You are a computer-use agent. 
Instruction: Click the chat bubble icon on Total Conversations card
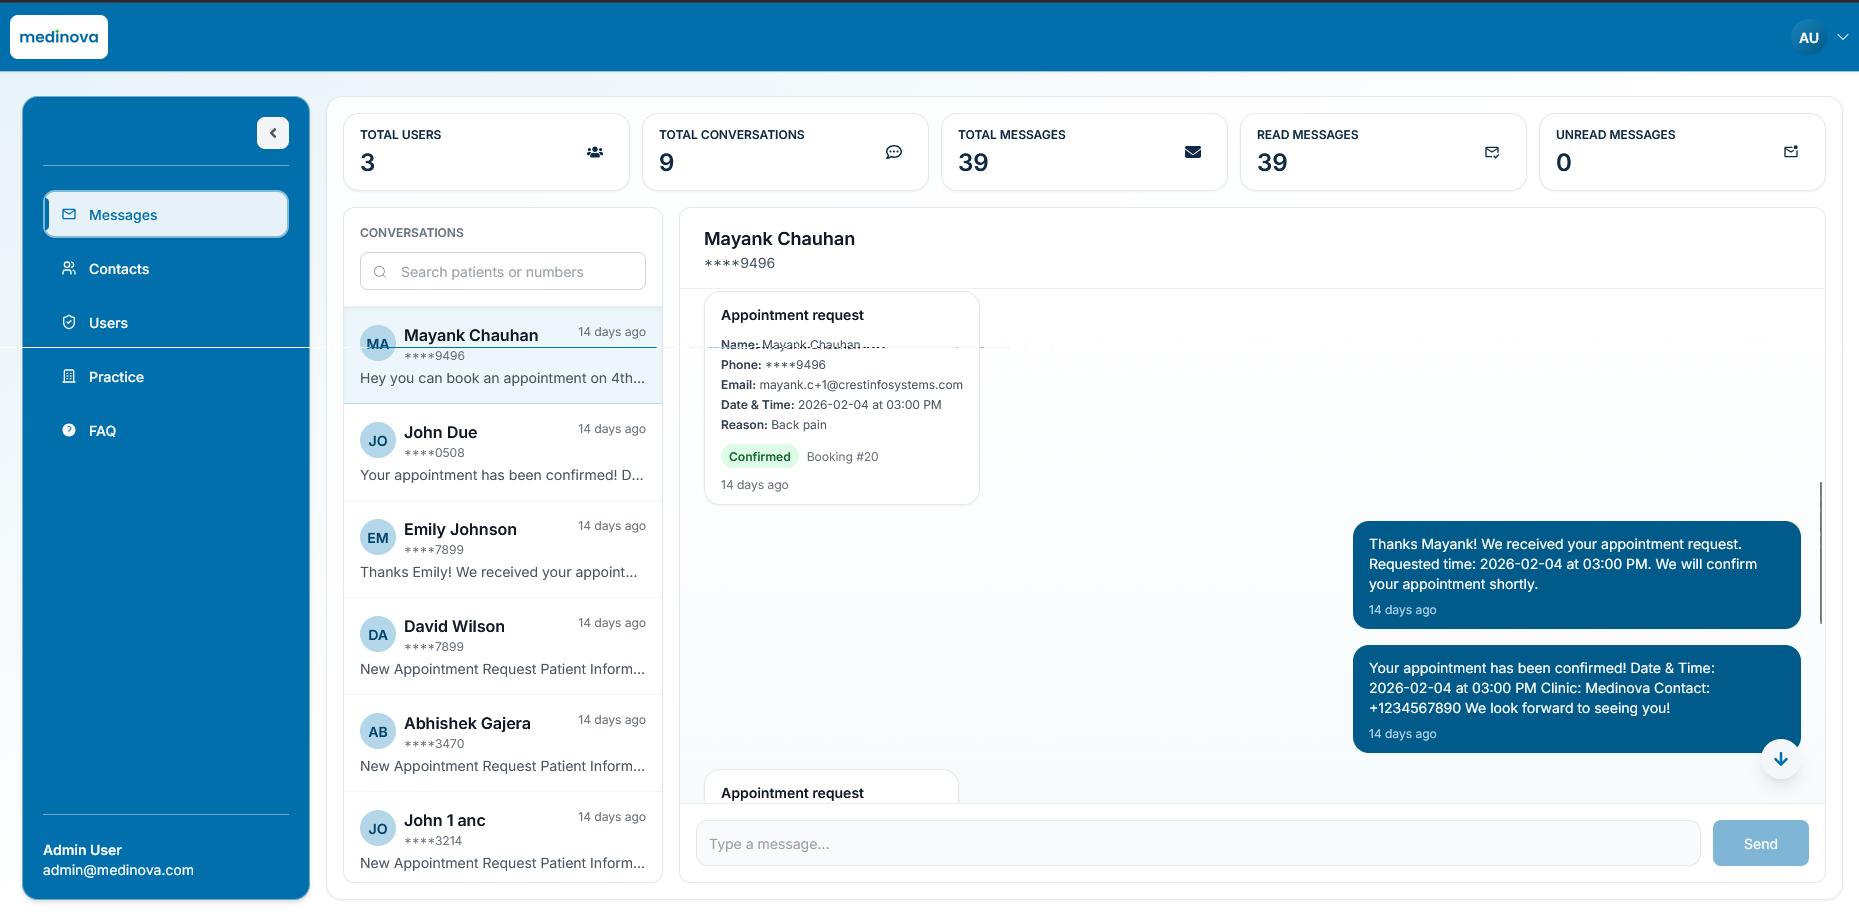tap(893, 152)
